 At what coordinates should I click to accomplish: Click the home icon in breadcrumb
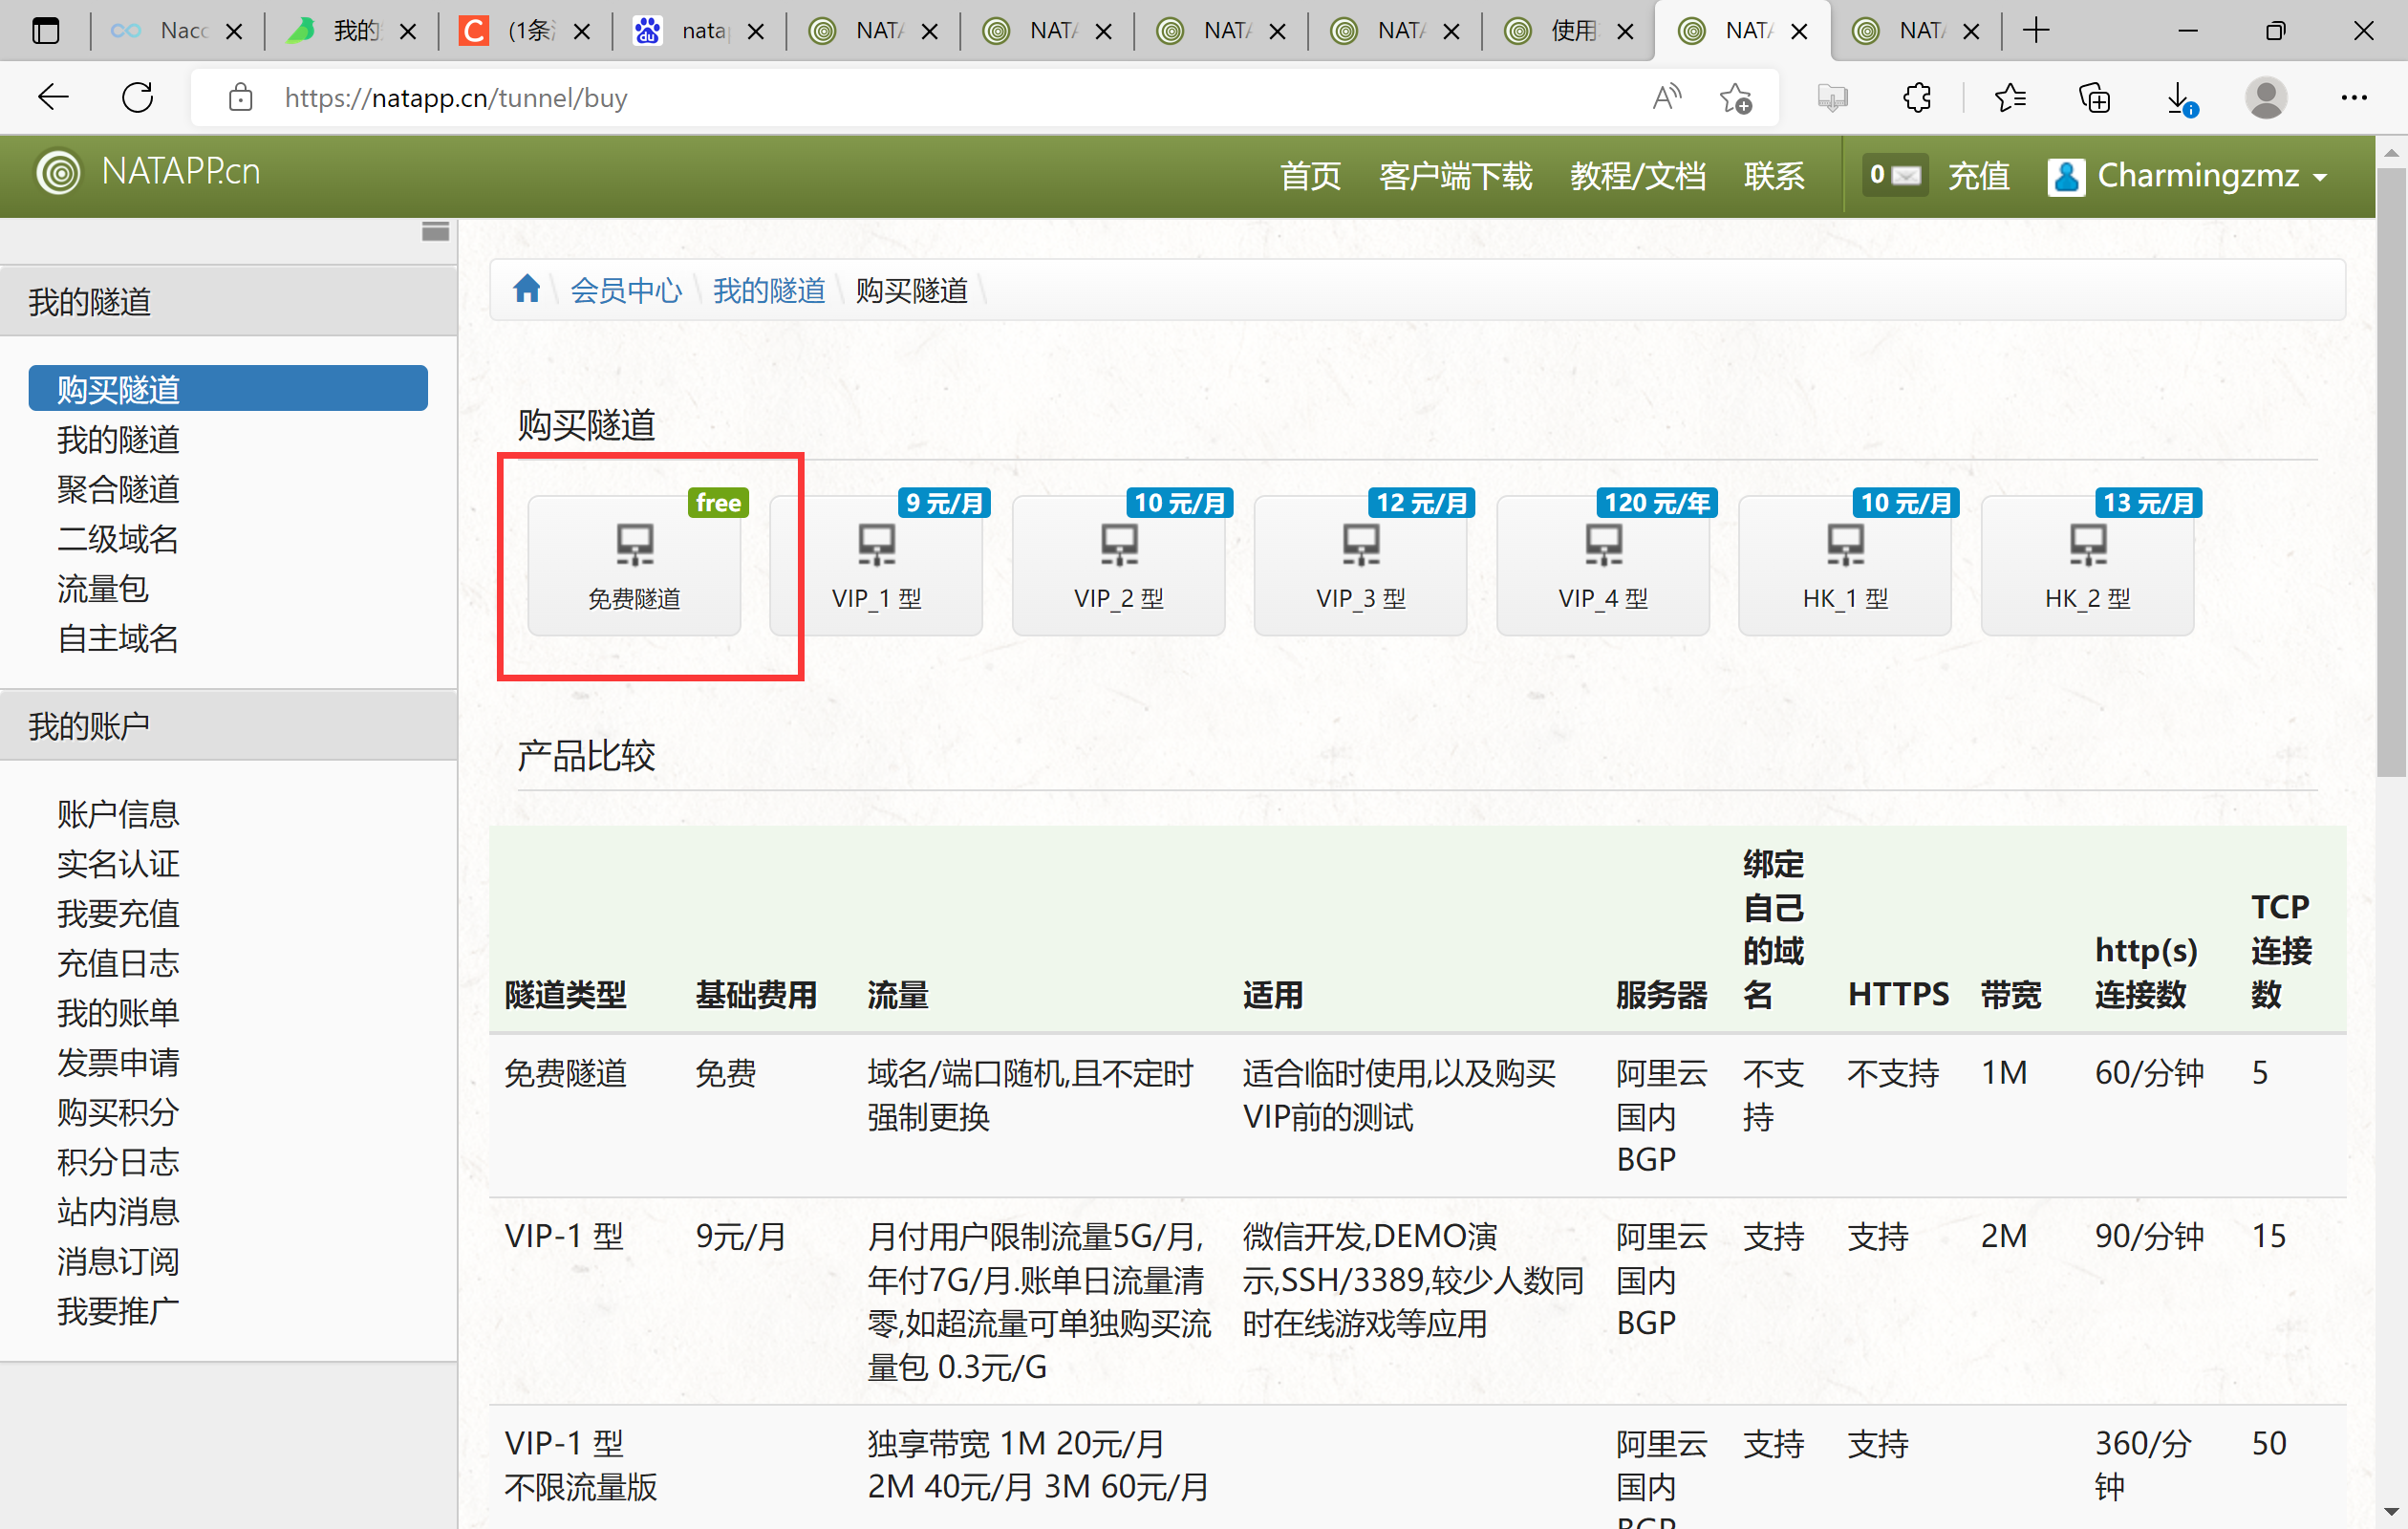[526, 289]
